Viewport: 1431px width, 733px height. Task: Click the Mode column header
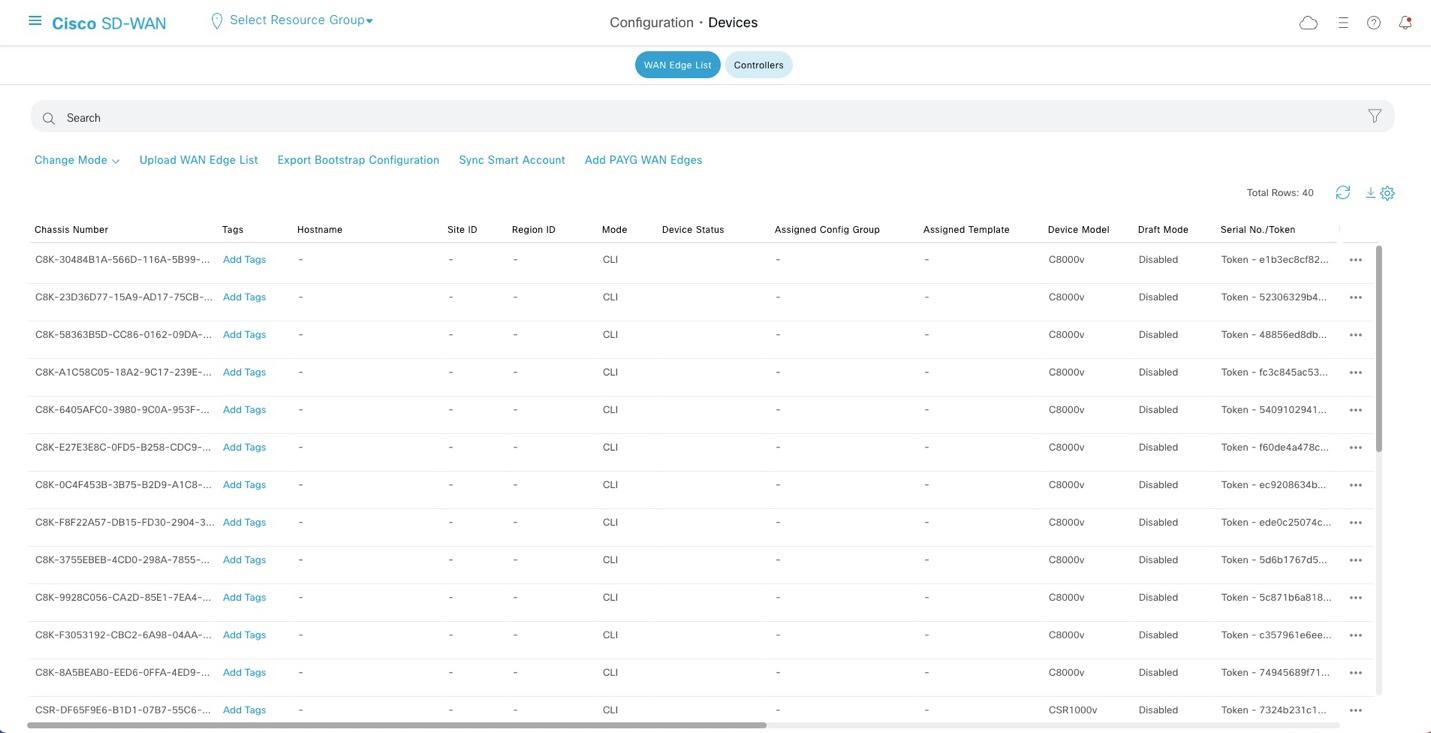click(x=615, y=230)
